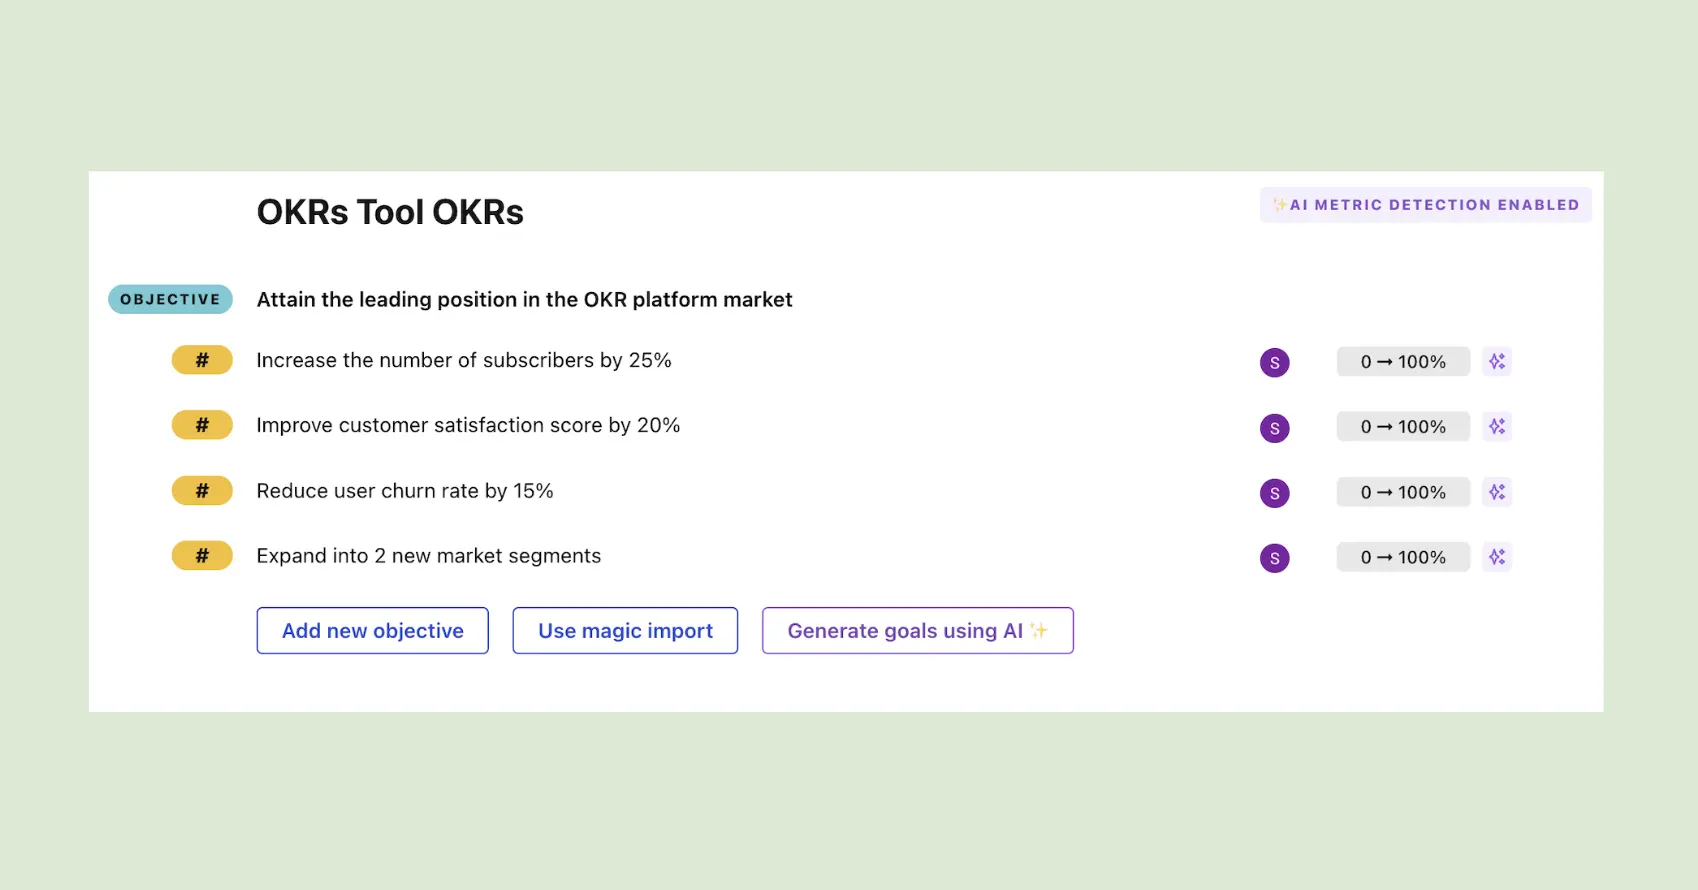1698x890 pixels.
Task: Click the AI sparkle icon for subscribers key result
Action: pos(1497,361)
